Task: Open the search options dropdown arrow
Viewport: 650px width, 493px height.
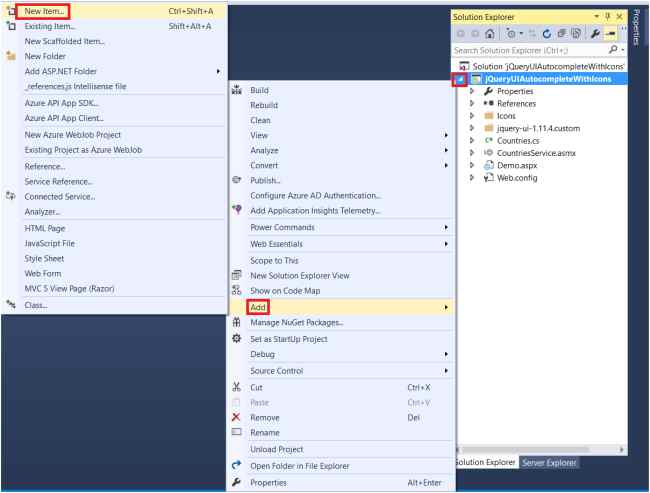Action: [x=623, y=50]
